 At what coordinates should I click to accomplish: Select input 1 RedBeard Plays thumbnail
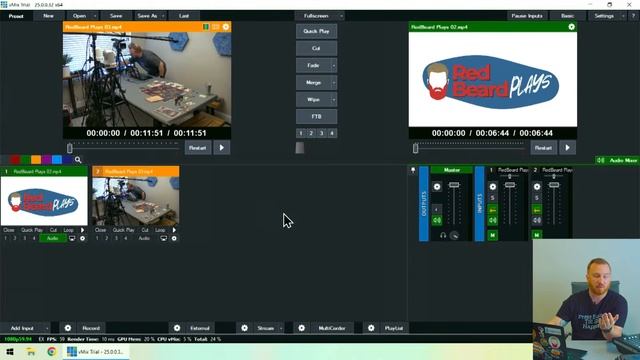pyautogui.click(x=44, y=201)
